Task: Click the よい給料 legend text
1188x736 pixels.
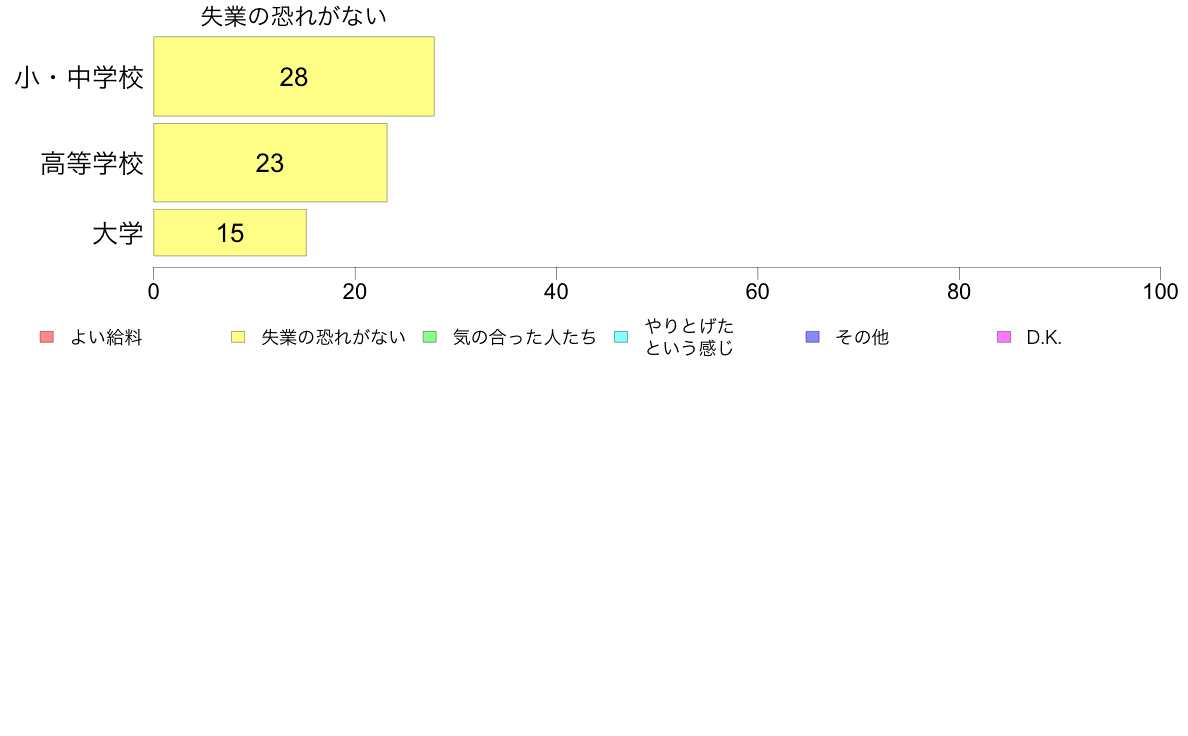Action: 106,338
